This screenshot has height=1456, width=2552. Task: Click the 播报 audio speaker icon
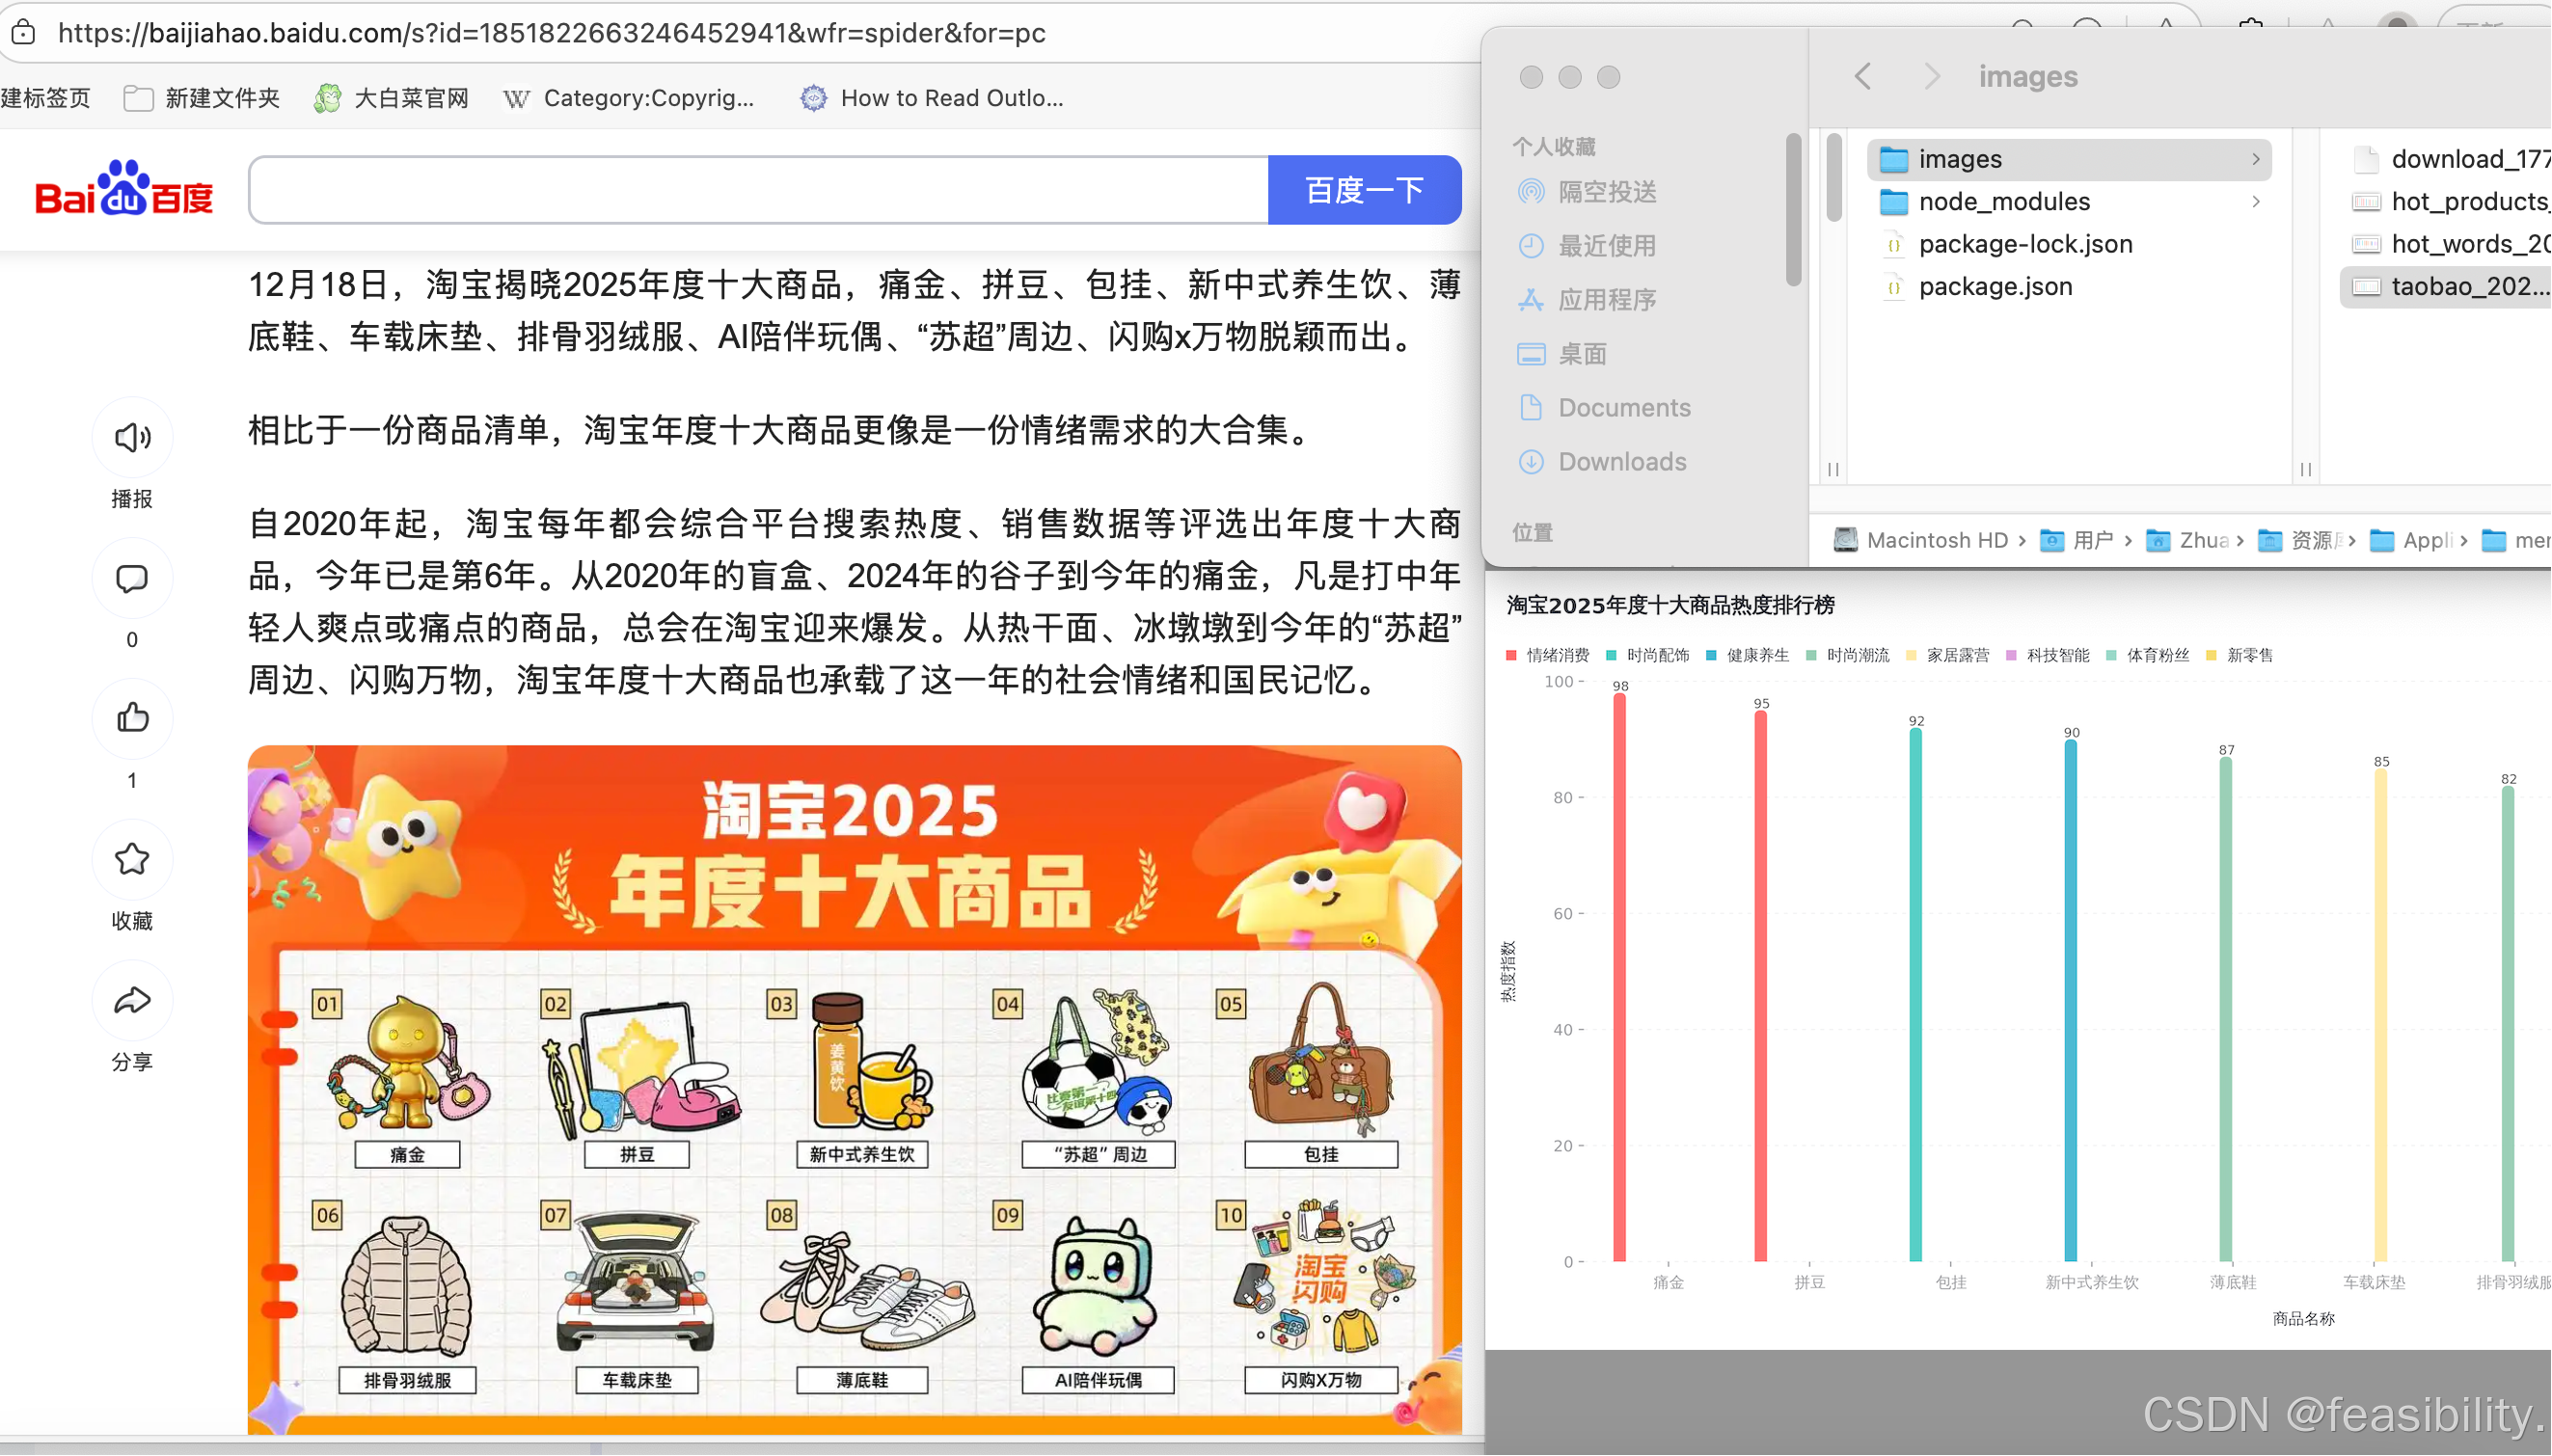pos(132,437)
